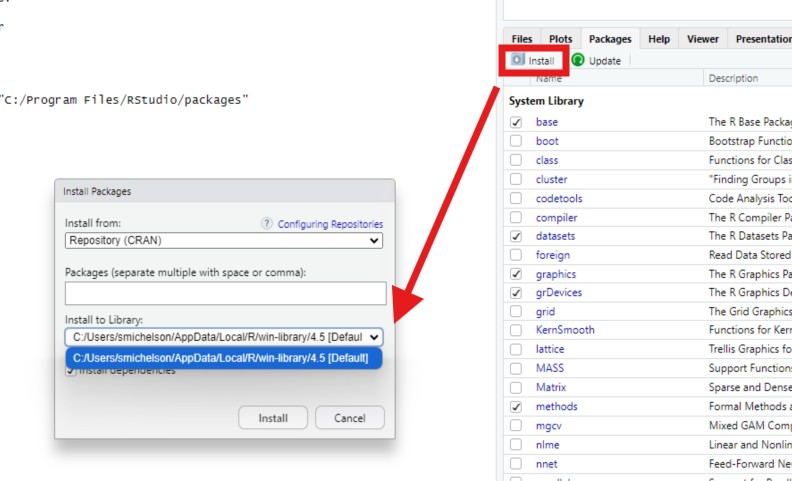Select the win-library/4.5 [Default] option
The width and height of the screenshot is (792, 481).
point(224,358)
